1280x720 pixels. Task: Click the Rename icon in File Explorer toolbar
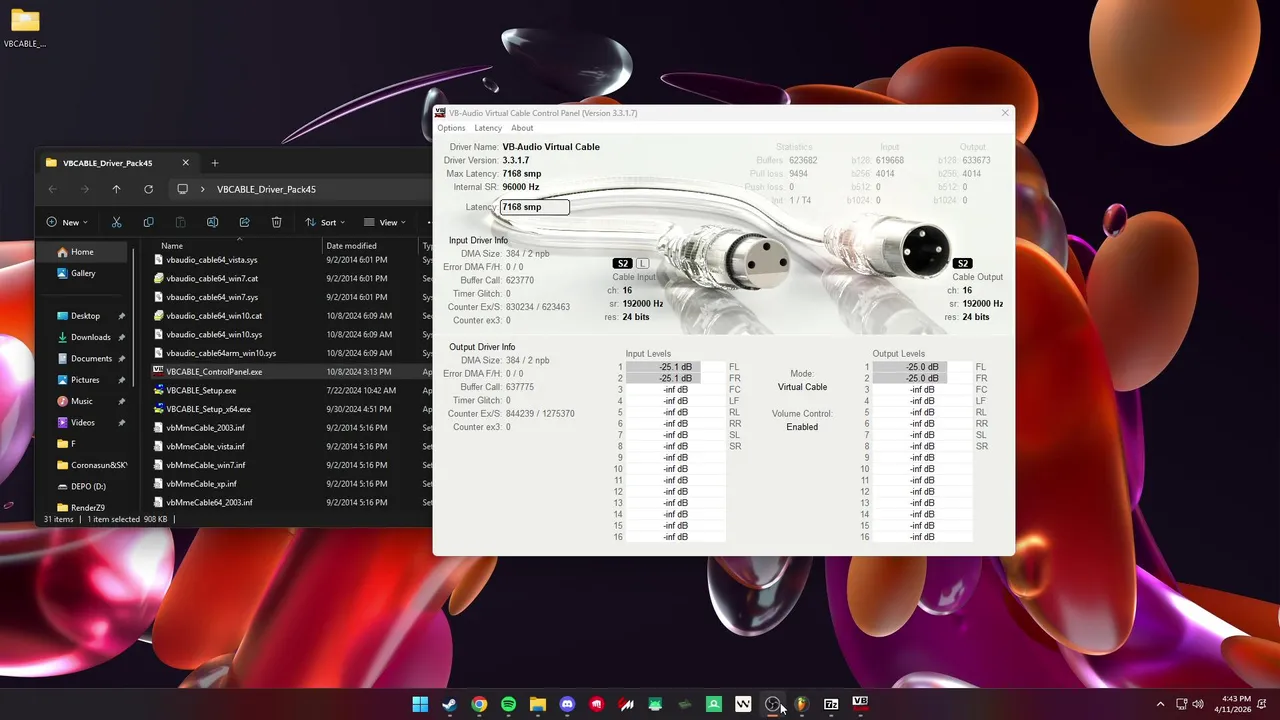click(212, 222)
